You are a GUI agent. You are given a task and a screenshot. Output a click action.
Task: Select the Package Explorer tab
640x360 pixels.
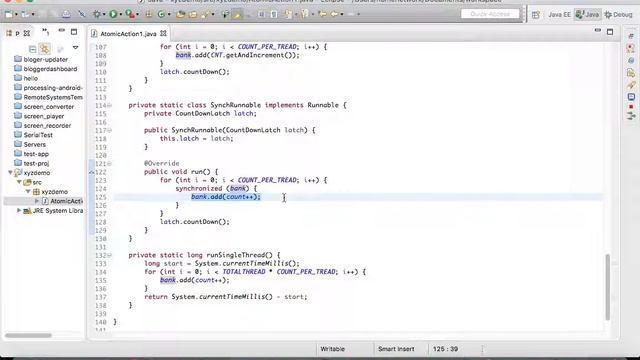(x=16, y=33)
